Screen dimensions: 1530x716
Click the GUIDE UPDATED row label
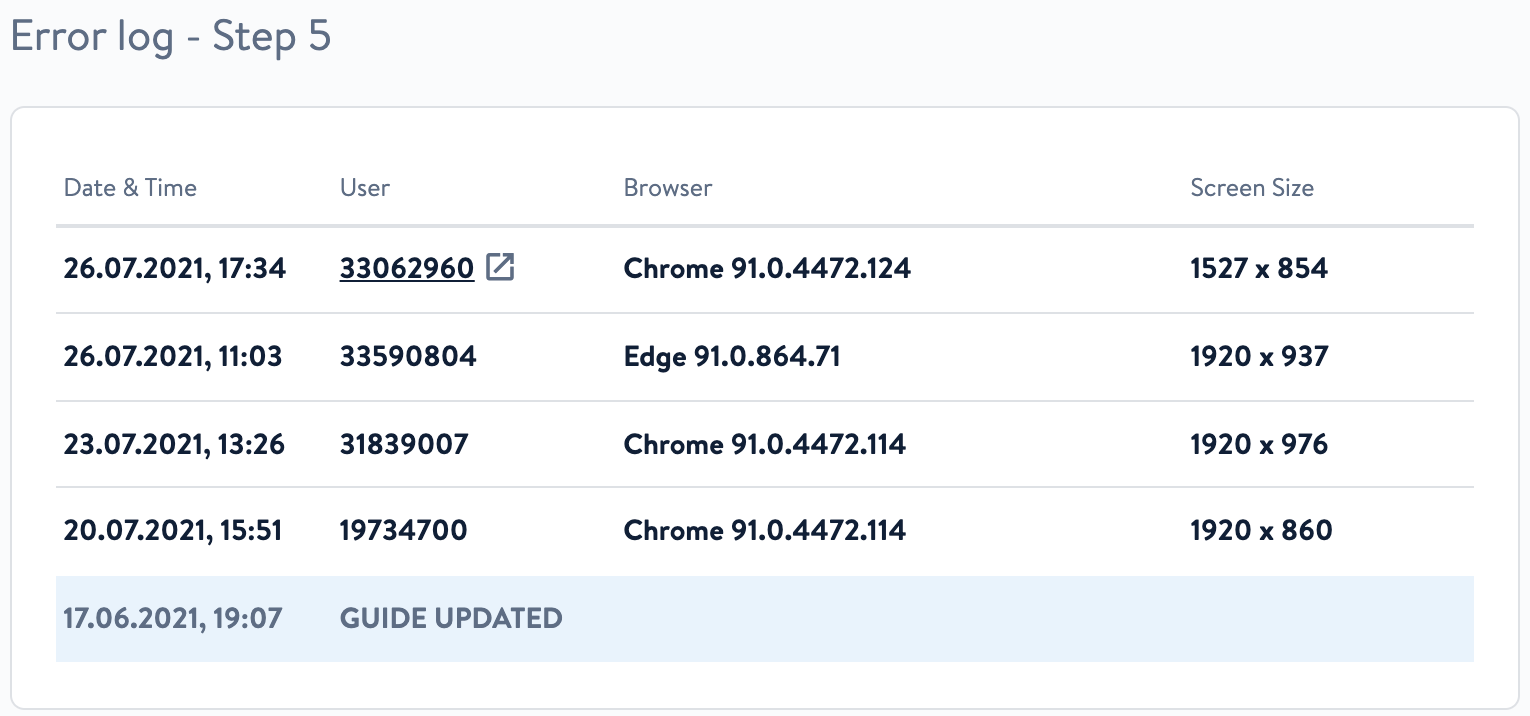pos(451,618)
